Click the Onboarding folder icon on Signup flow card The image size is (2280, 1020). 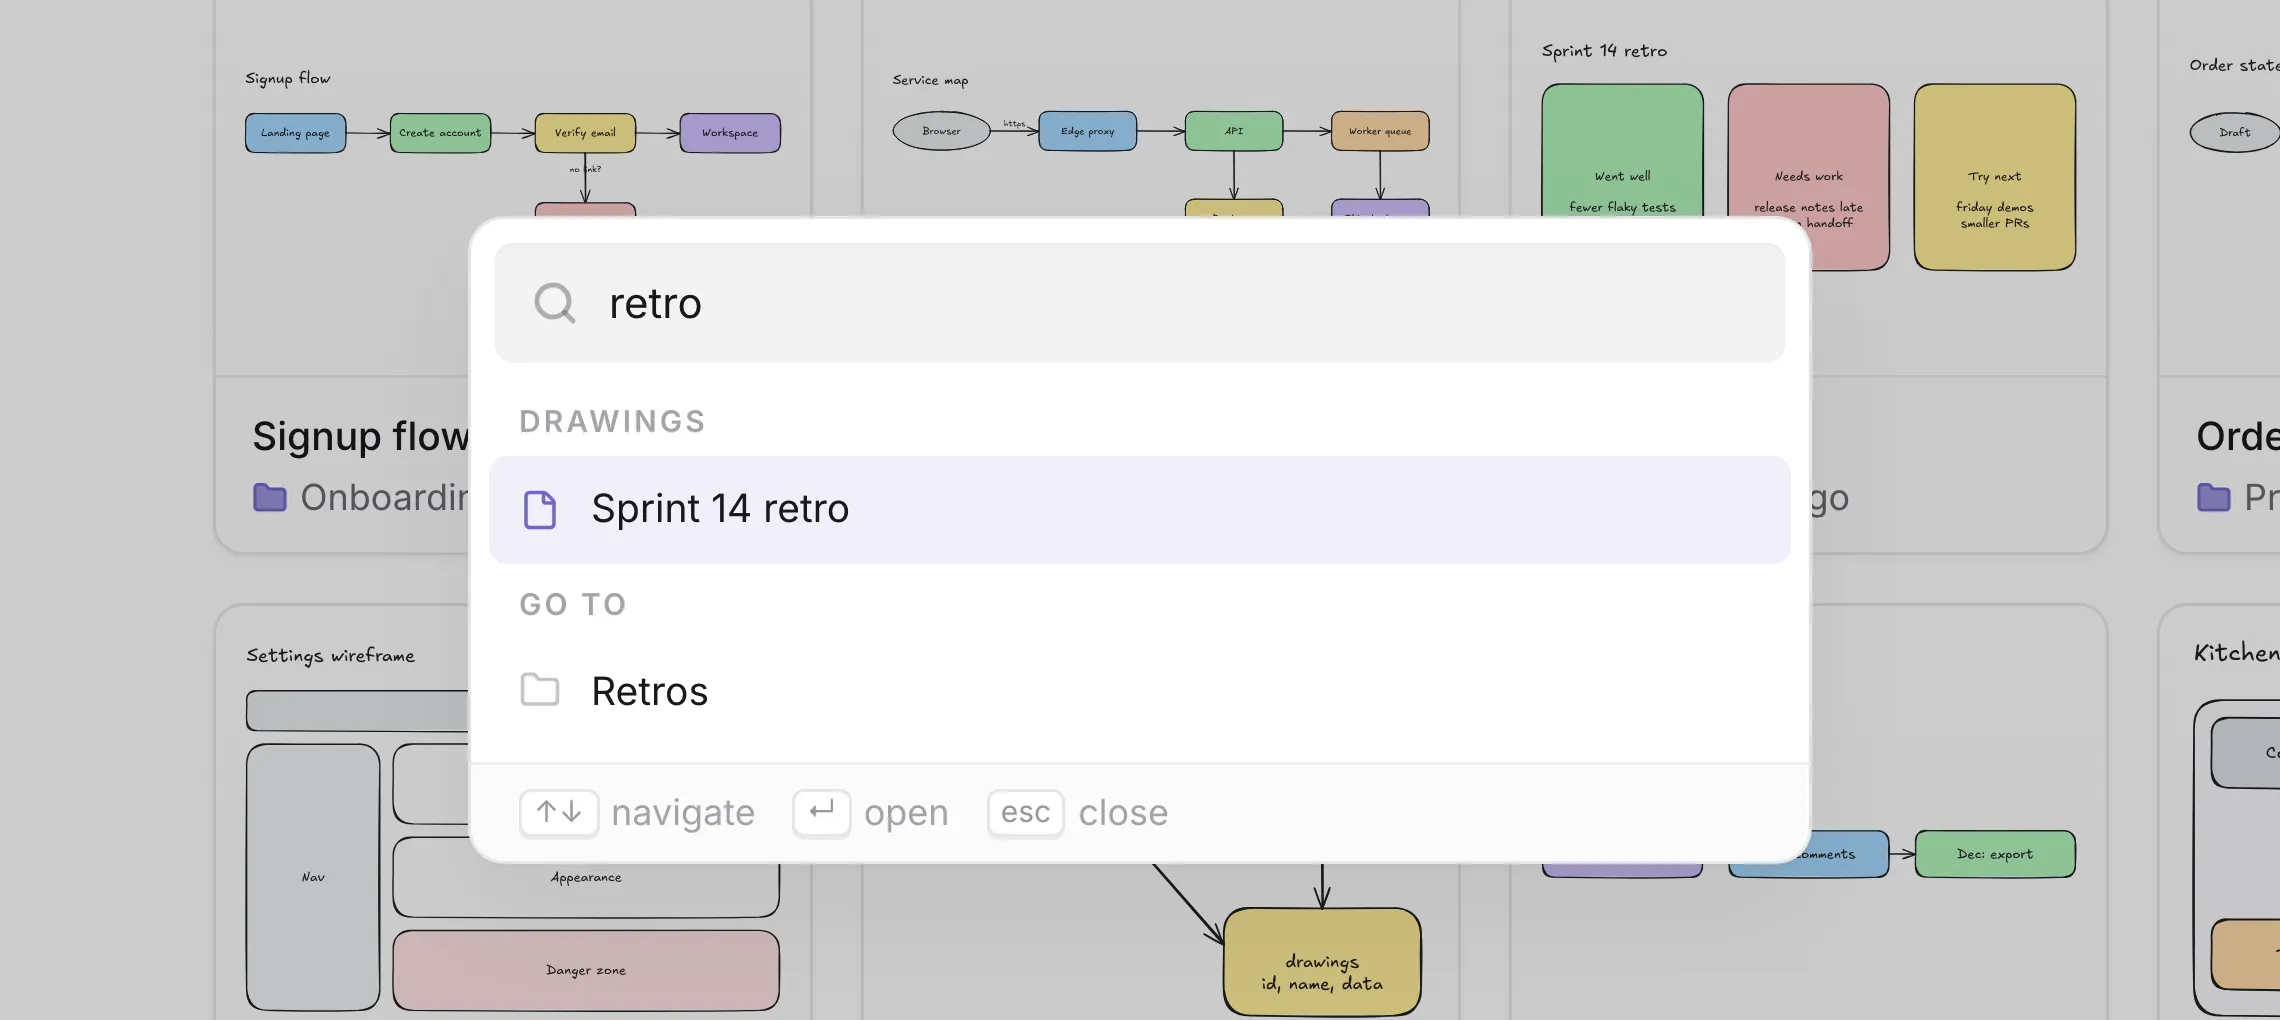point(270,497)
